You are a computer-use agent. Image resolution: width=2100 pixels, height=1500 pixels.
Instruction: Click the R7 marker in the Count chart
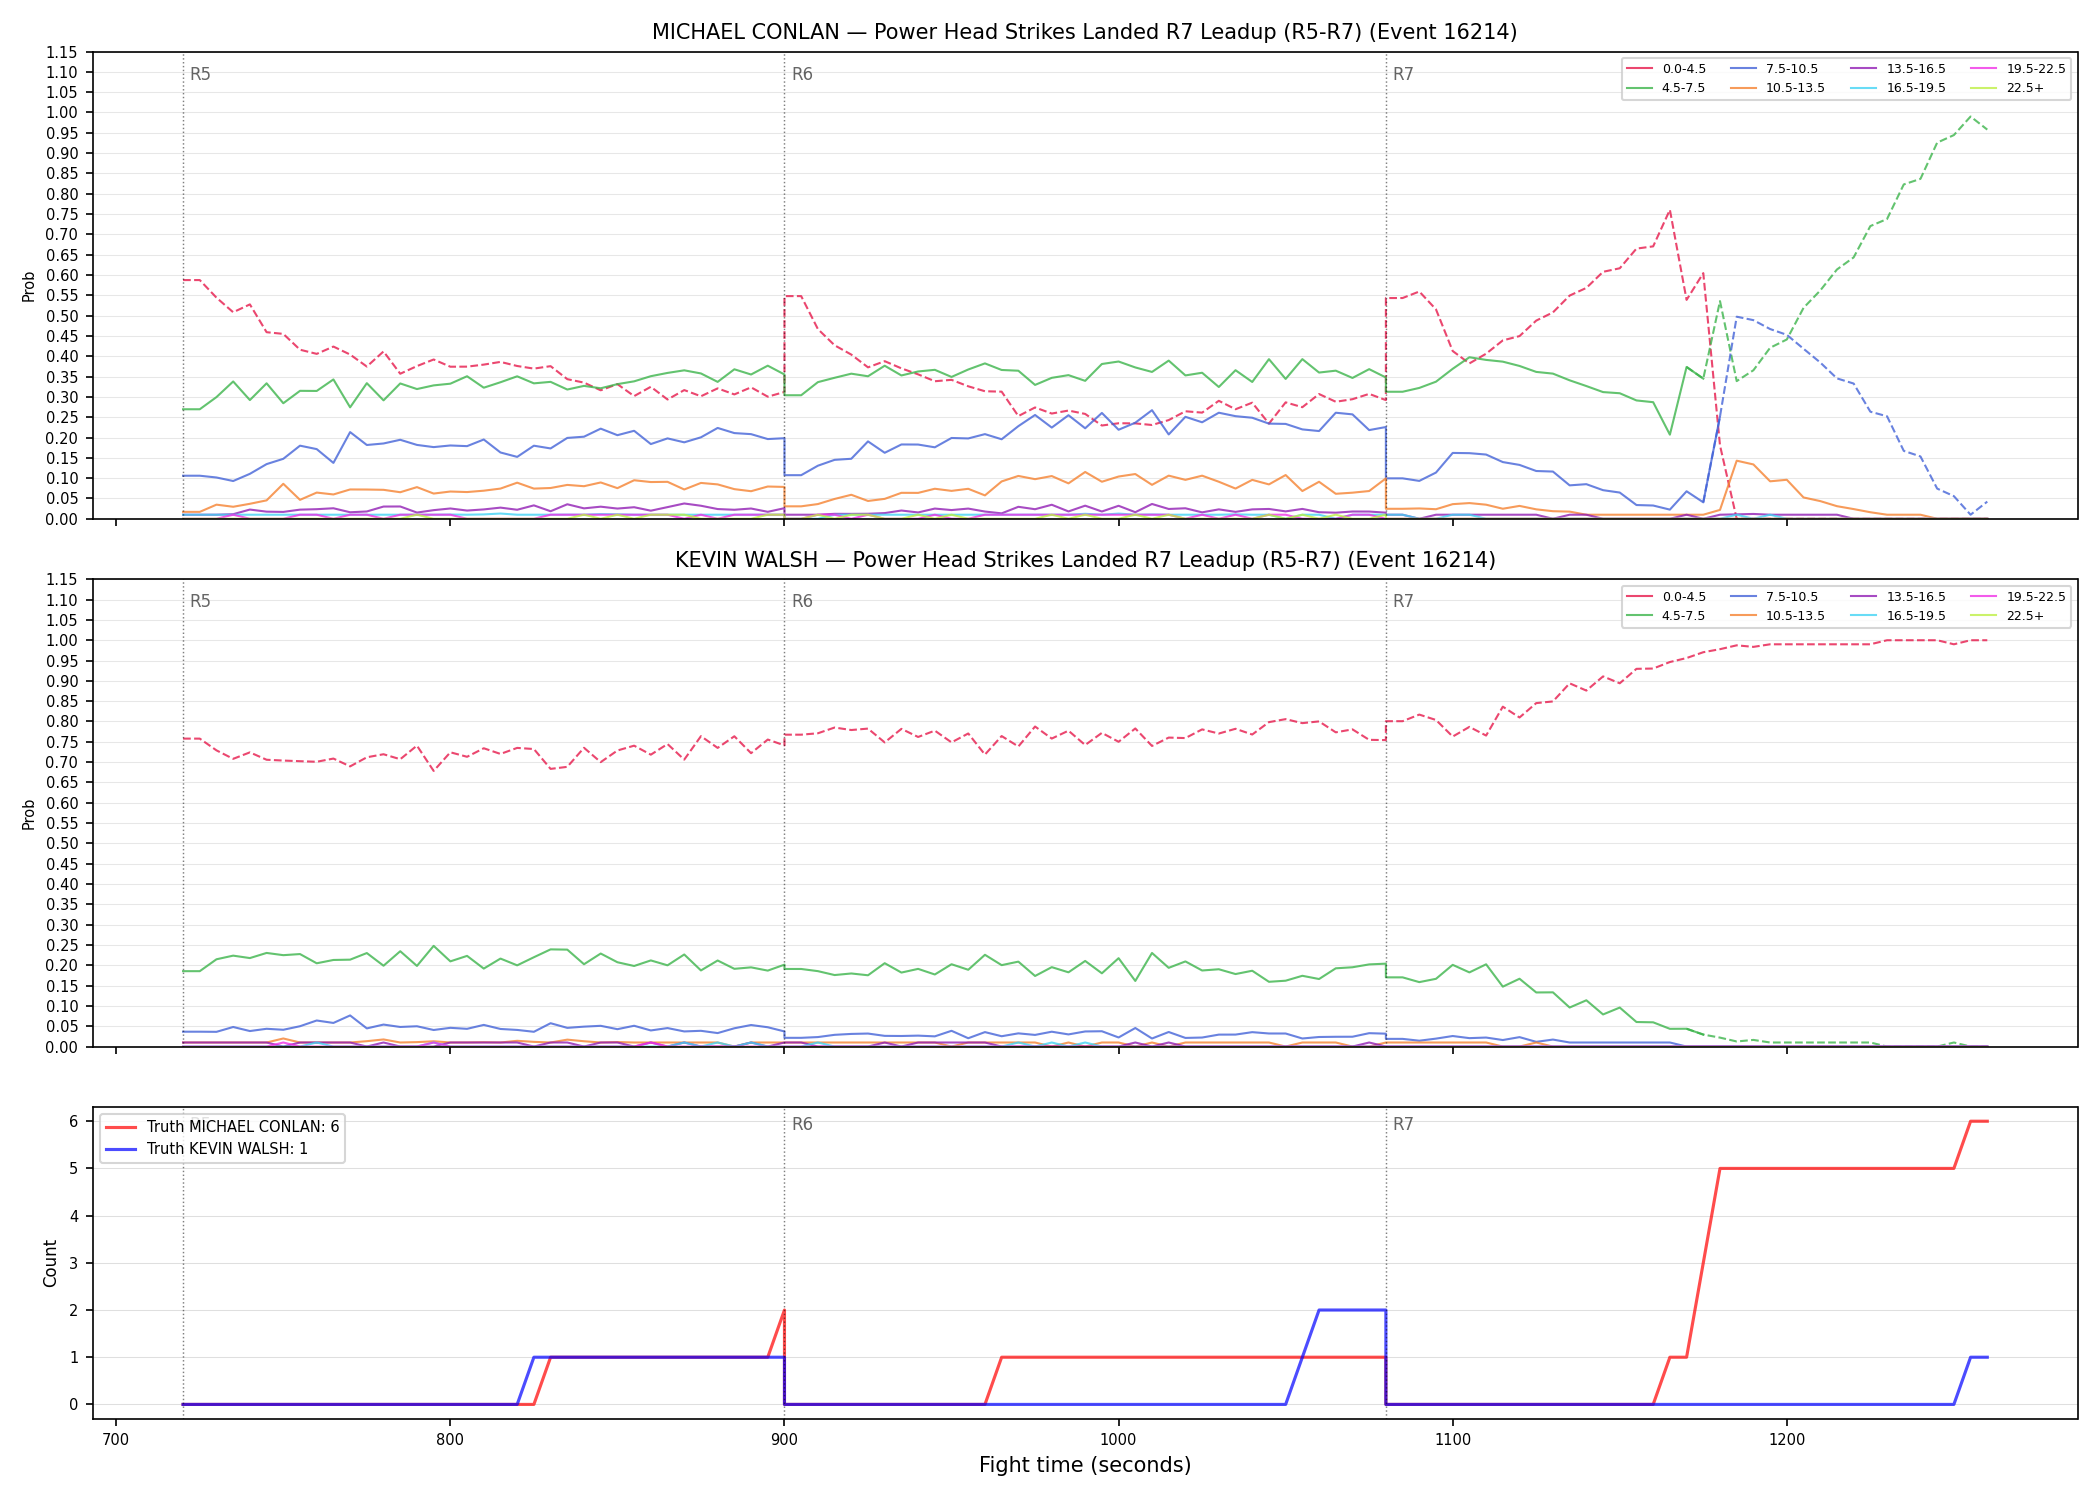[1403, 1124]
